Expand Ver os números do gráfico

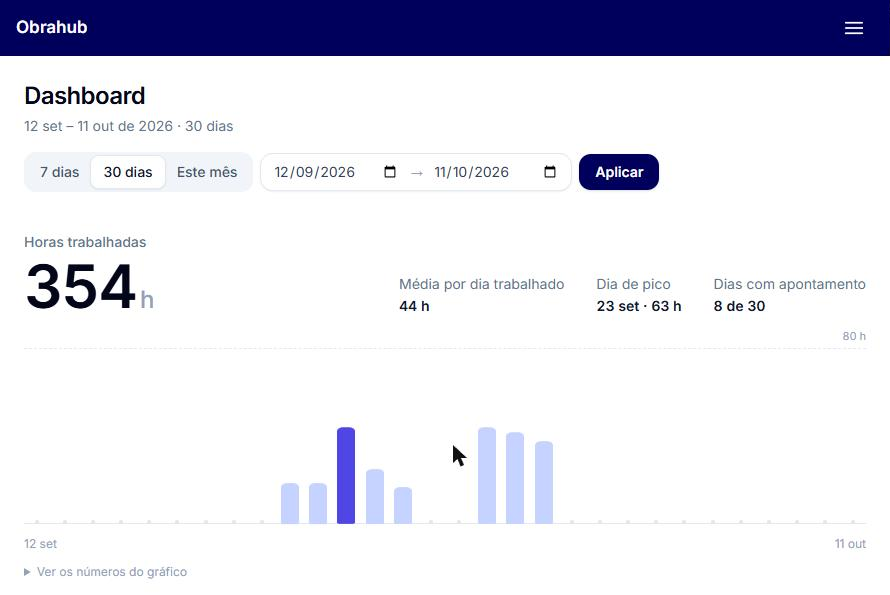pyautogui.click(x=106, y=572)
